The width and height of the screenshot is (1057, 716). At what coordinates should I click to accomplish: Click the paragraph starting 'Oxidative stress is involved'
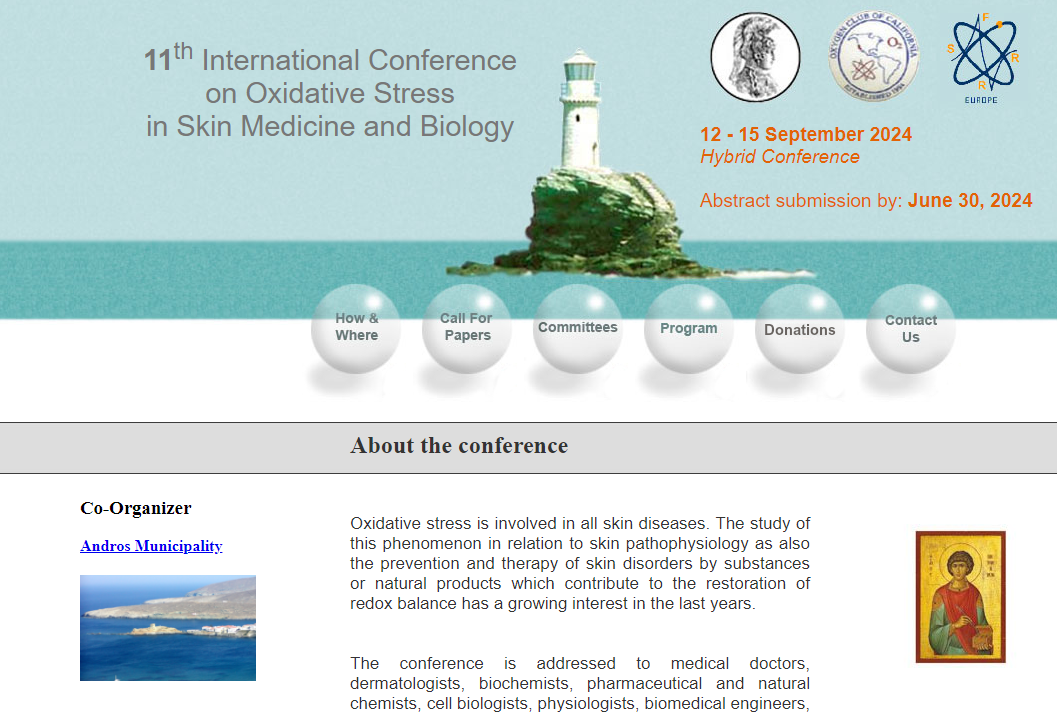pyautogui.click(x=580, y=563)
